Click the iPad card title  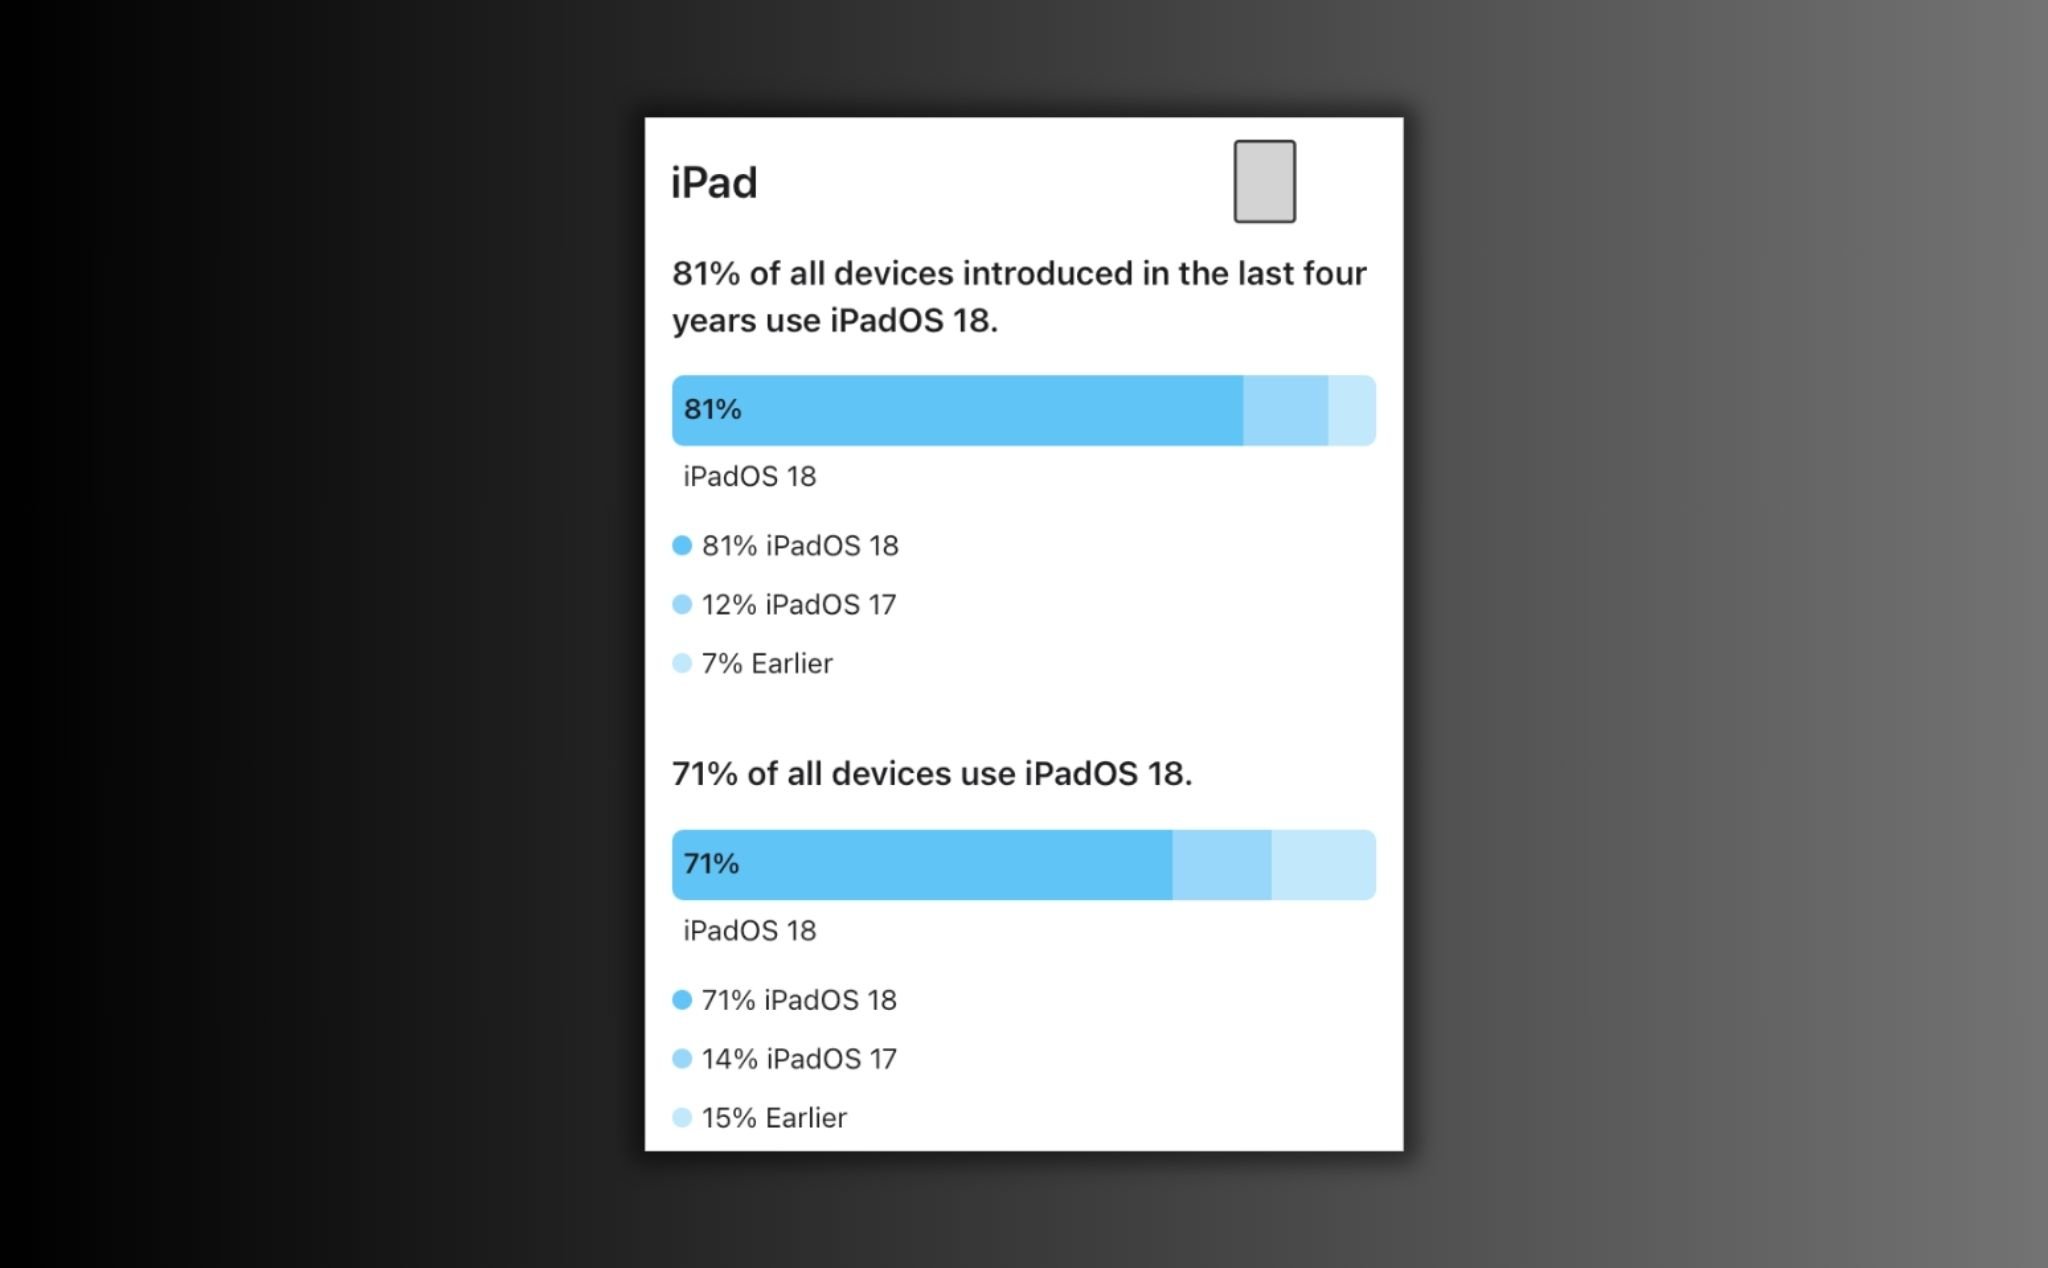coord(714,183)
